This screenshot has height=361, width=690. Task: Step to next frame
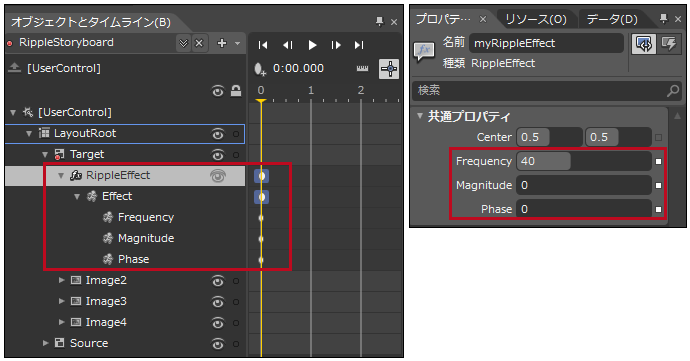click(336, 45)
